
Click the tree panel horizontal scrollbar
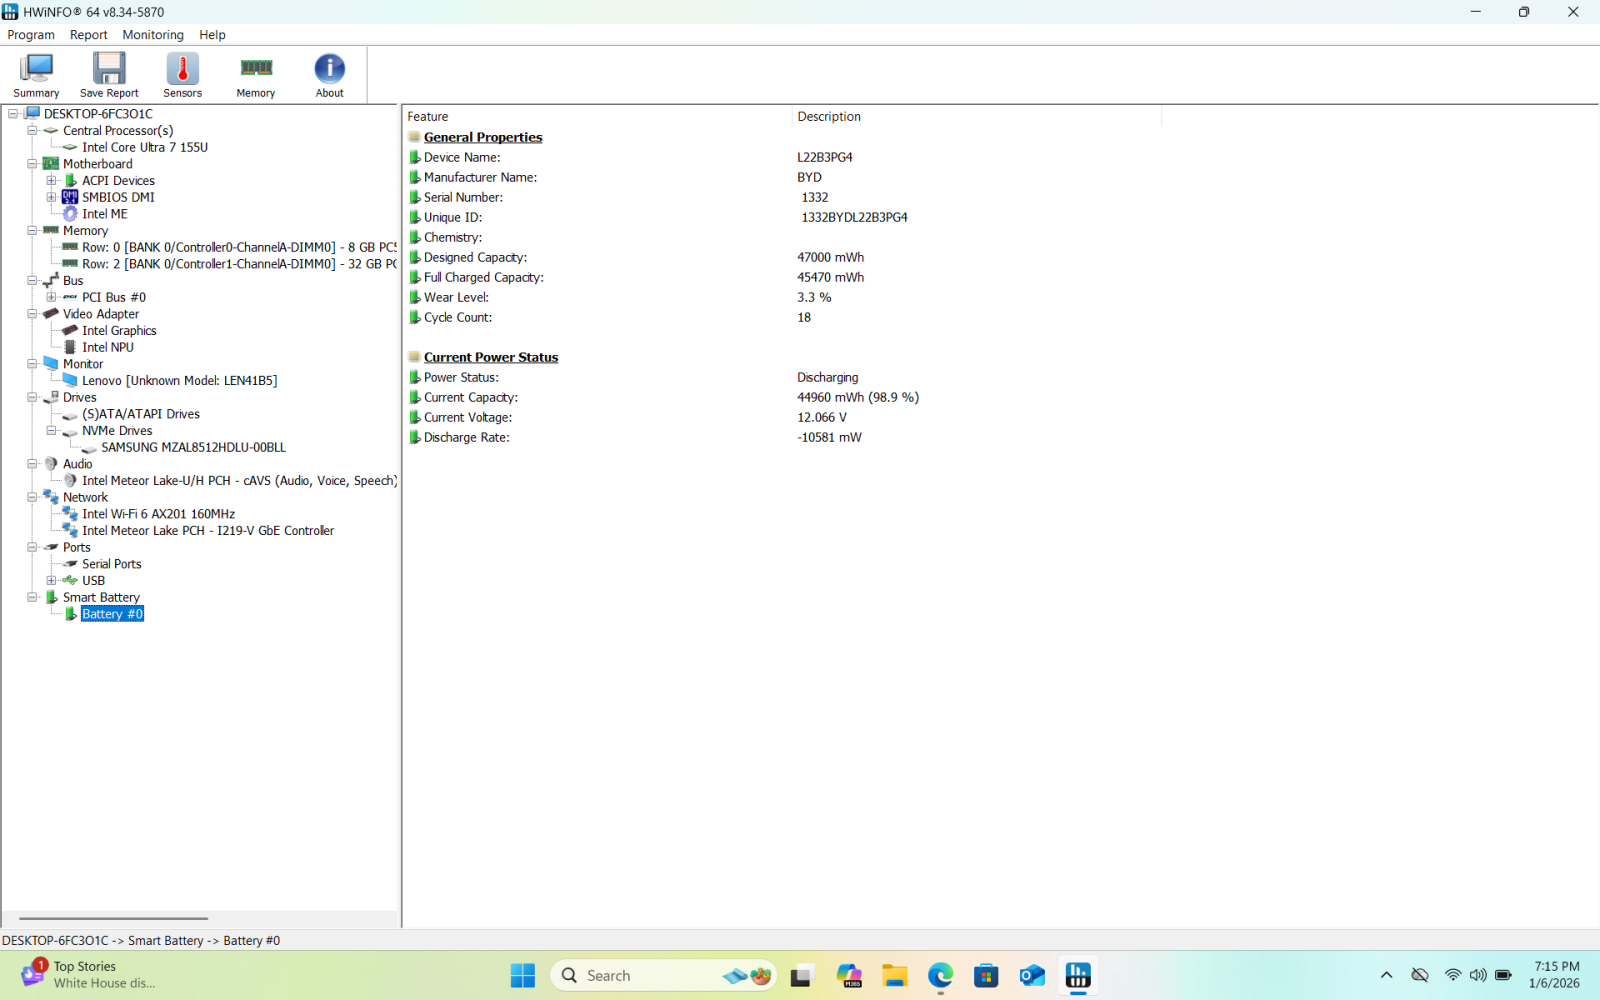pyautogui.click(x=113, y=918)
